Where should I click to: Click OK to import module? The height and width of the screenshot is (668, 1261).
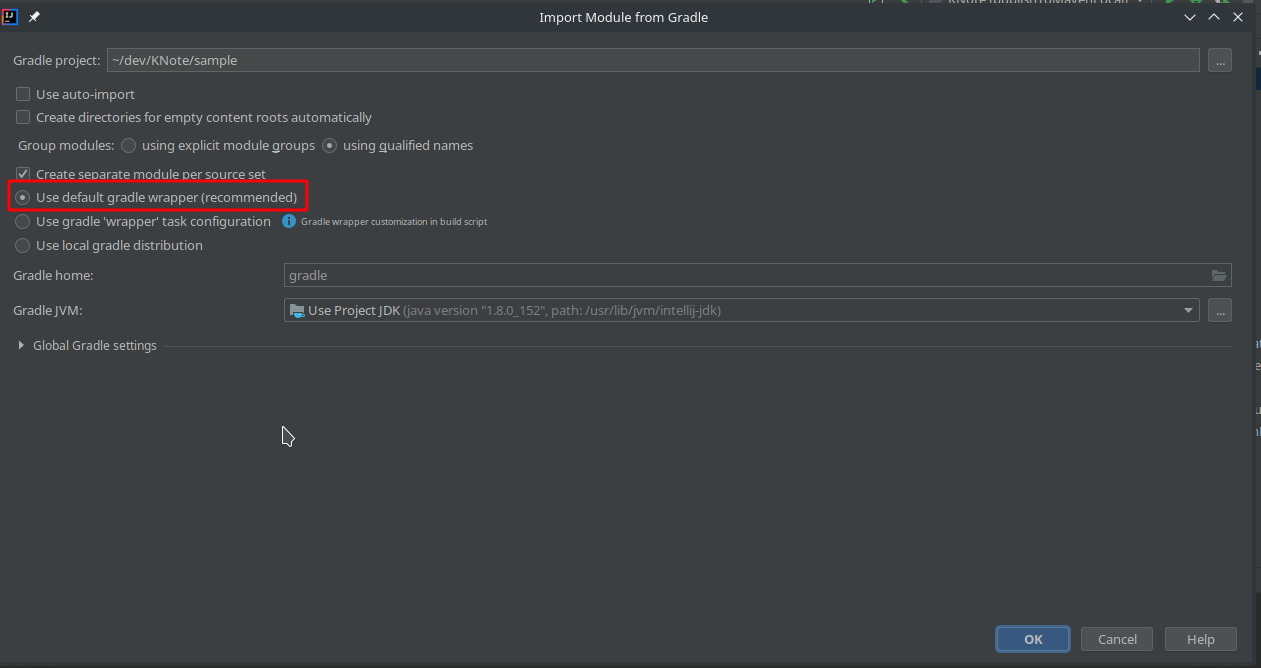(x=1033, y=639)
